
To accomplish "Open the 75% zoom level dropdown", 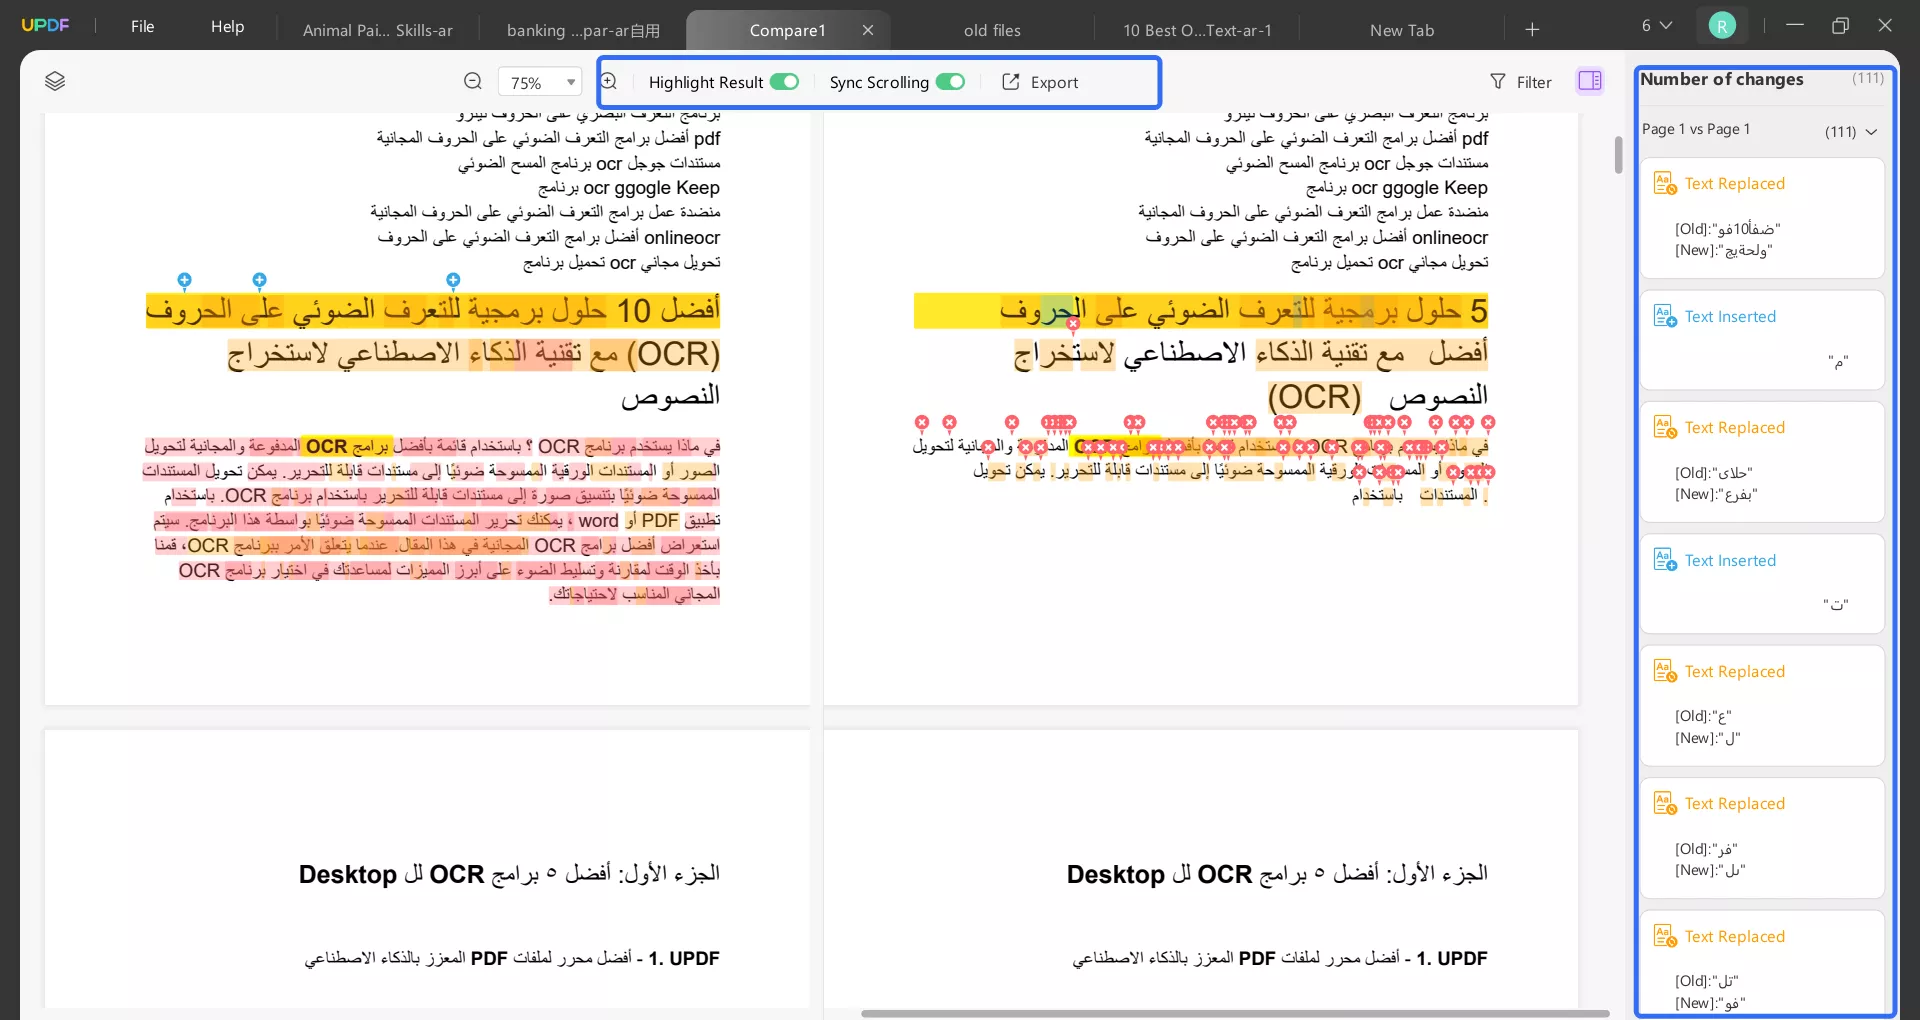I will pyautogui.click(x=539, y=81).
